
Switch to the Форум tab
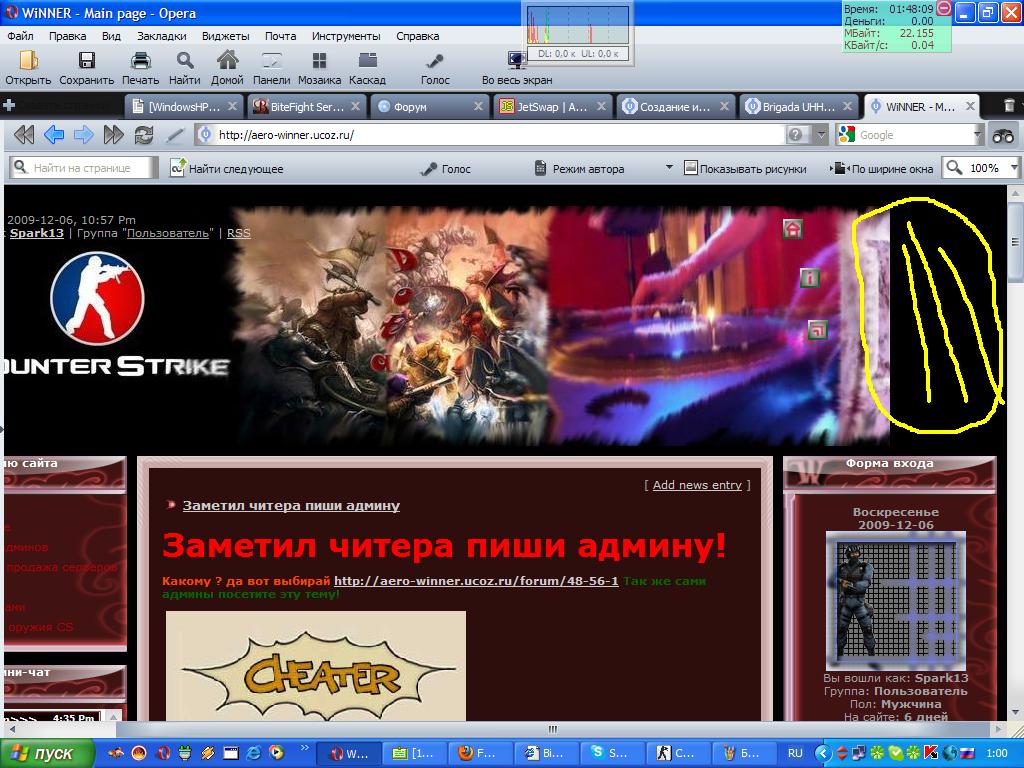tap(429, 106)
